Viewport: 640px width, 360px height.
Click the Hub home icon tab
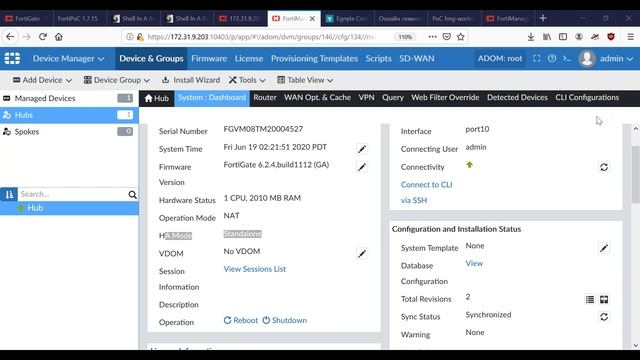156,98
